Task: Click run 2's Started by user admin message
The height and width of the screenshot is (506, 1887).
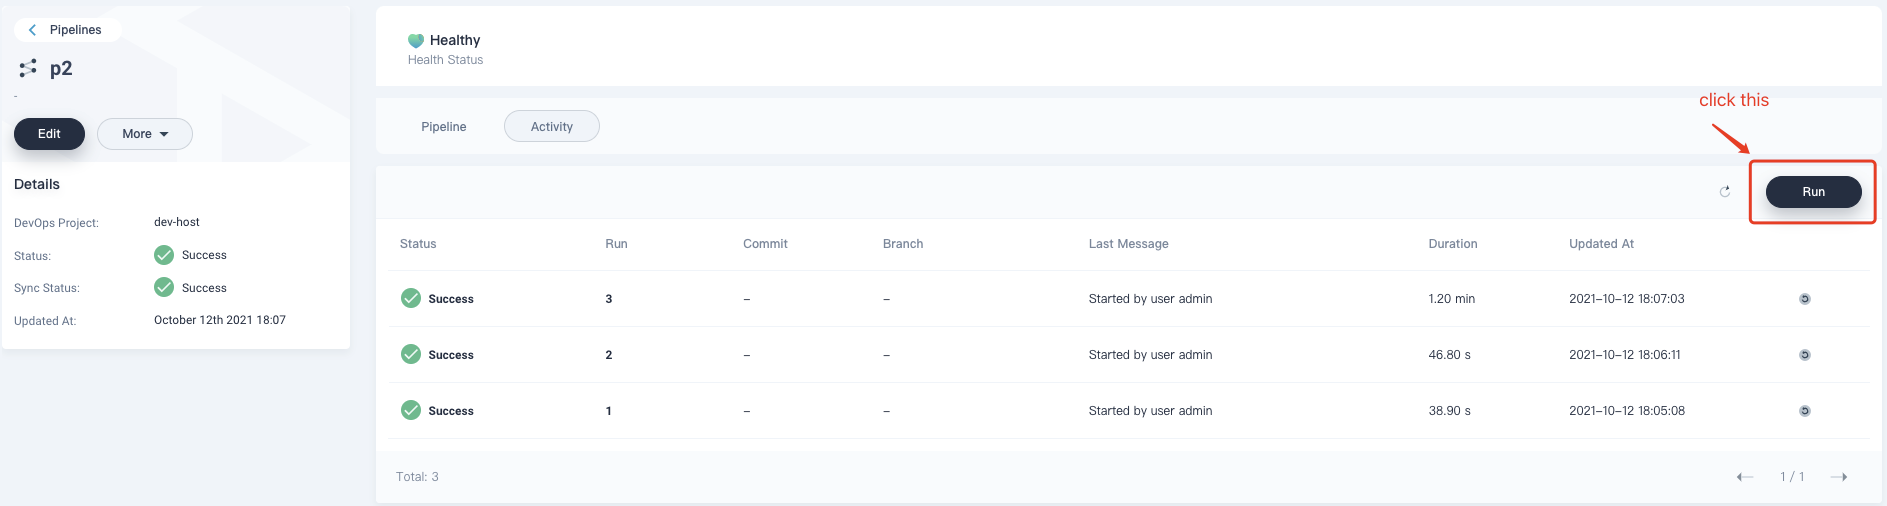Action: [1150, 355]
